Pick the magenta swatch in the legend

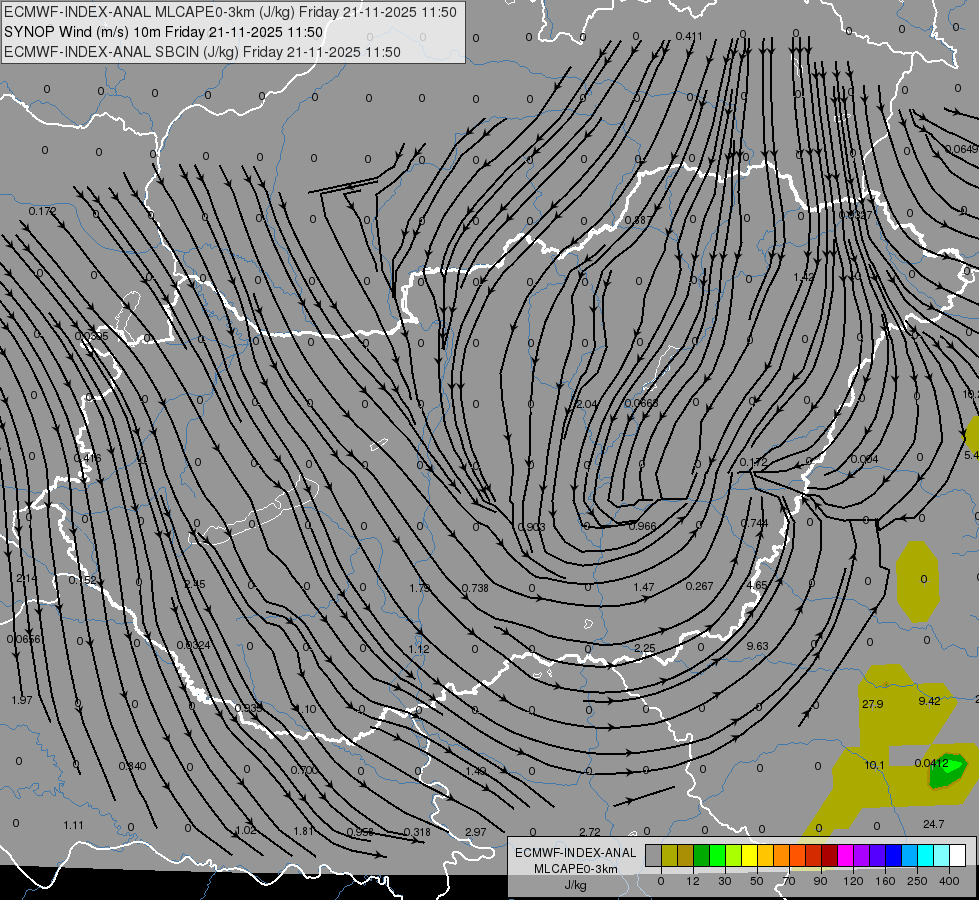tap(845, 856)
